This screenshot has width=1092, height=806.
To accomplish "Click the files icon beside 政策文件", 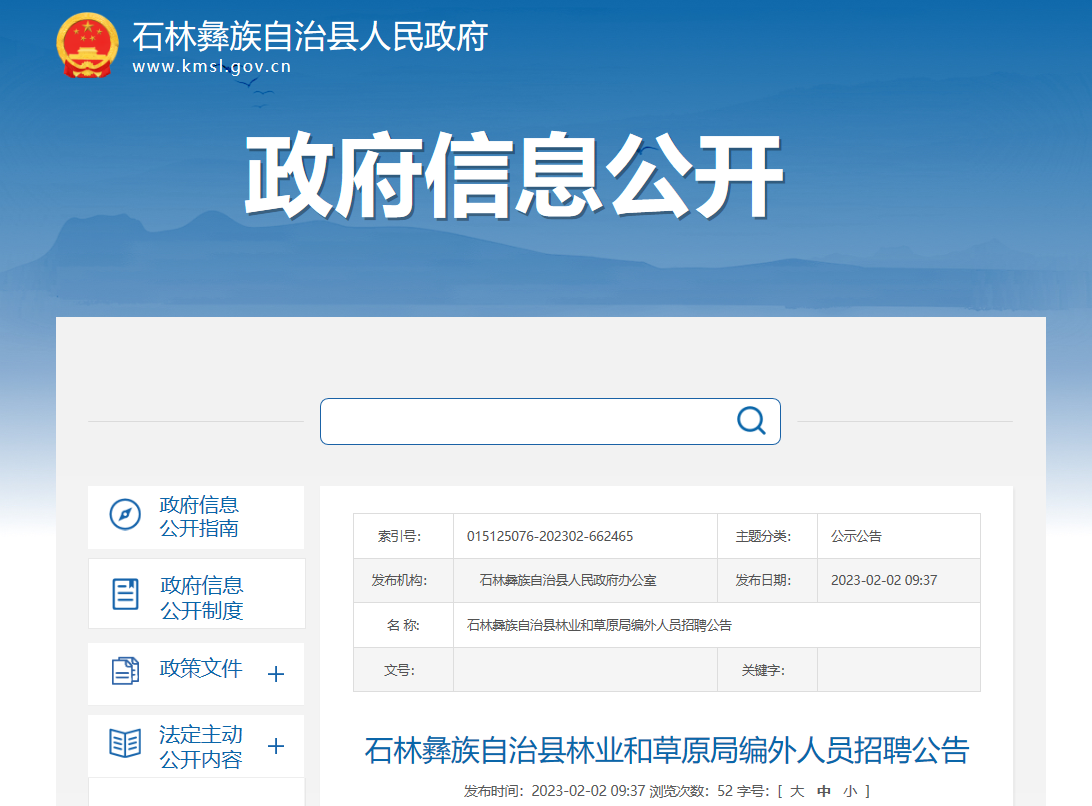I will [x=125, y=670].
